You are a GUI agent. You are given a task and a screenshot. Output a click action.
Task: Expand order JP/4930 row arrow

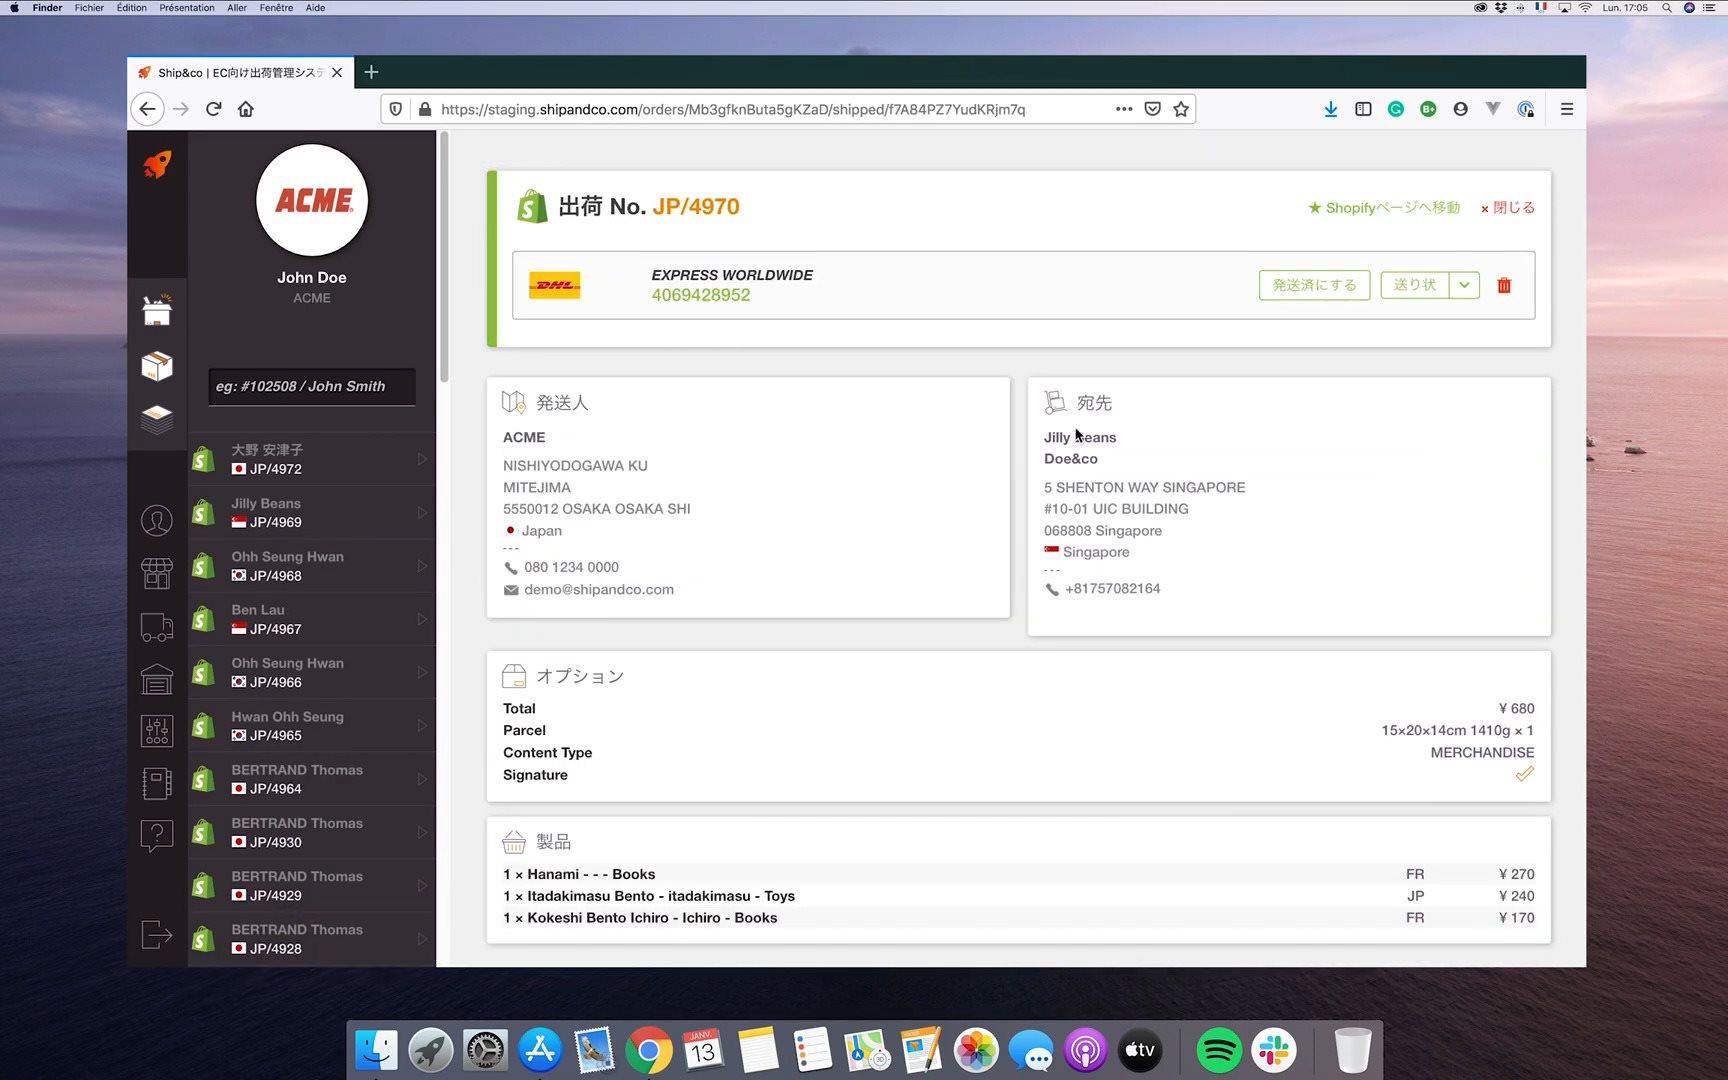pos(422,832)
